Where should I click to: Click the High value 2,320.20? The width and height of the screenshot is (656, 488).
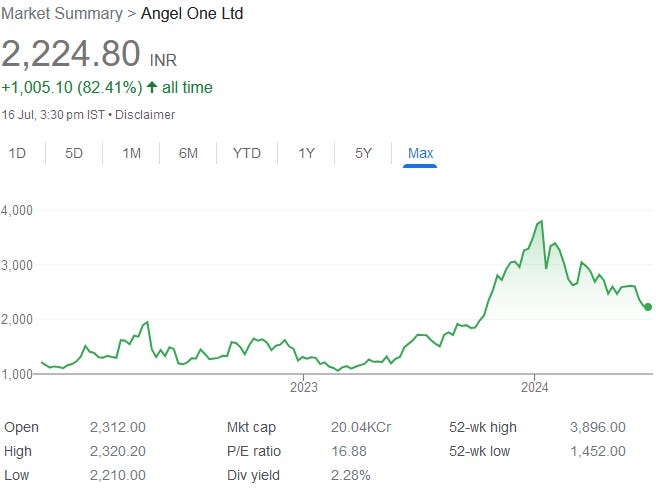click(118, 451)
